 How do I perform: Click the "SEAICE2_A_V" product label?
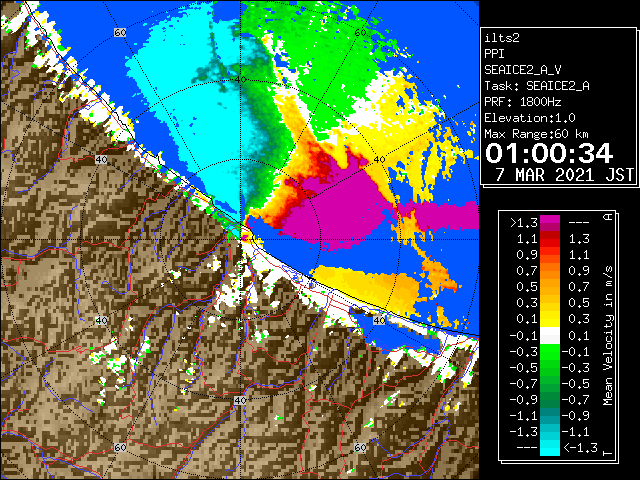pyautogui.click(x=523, y=70)
